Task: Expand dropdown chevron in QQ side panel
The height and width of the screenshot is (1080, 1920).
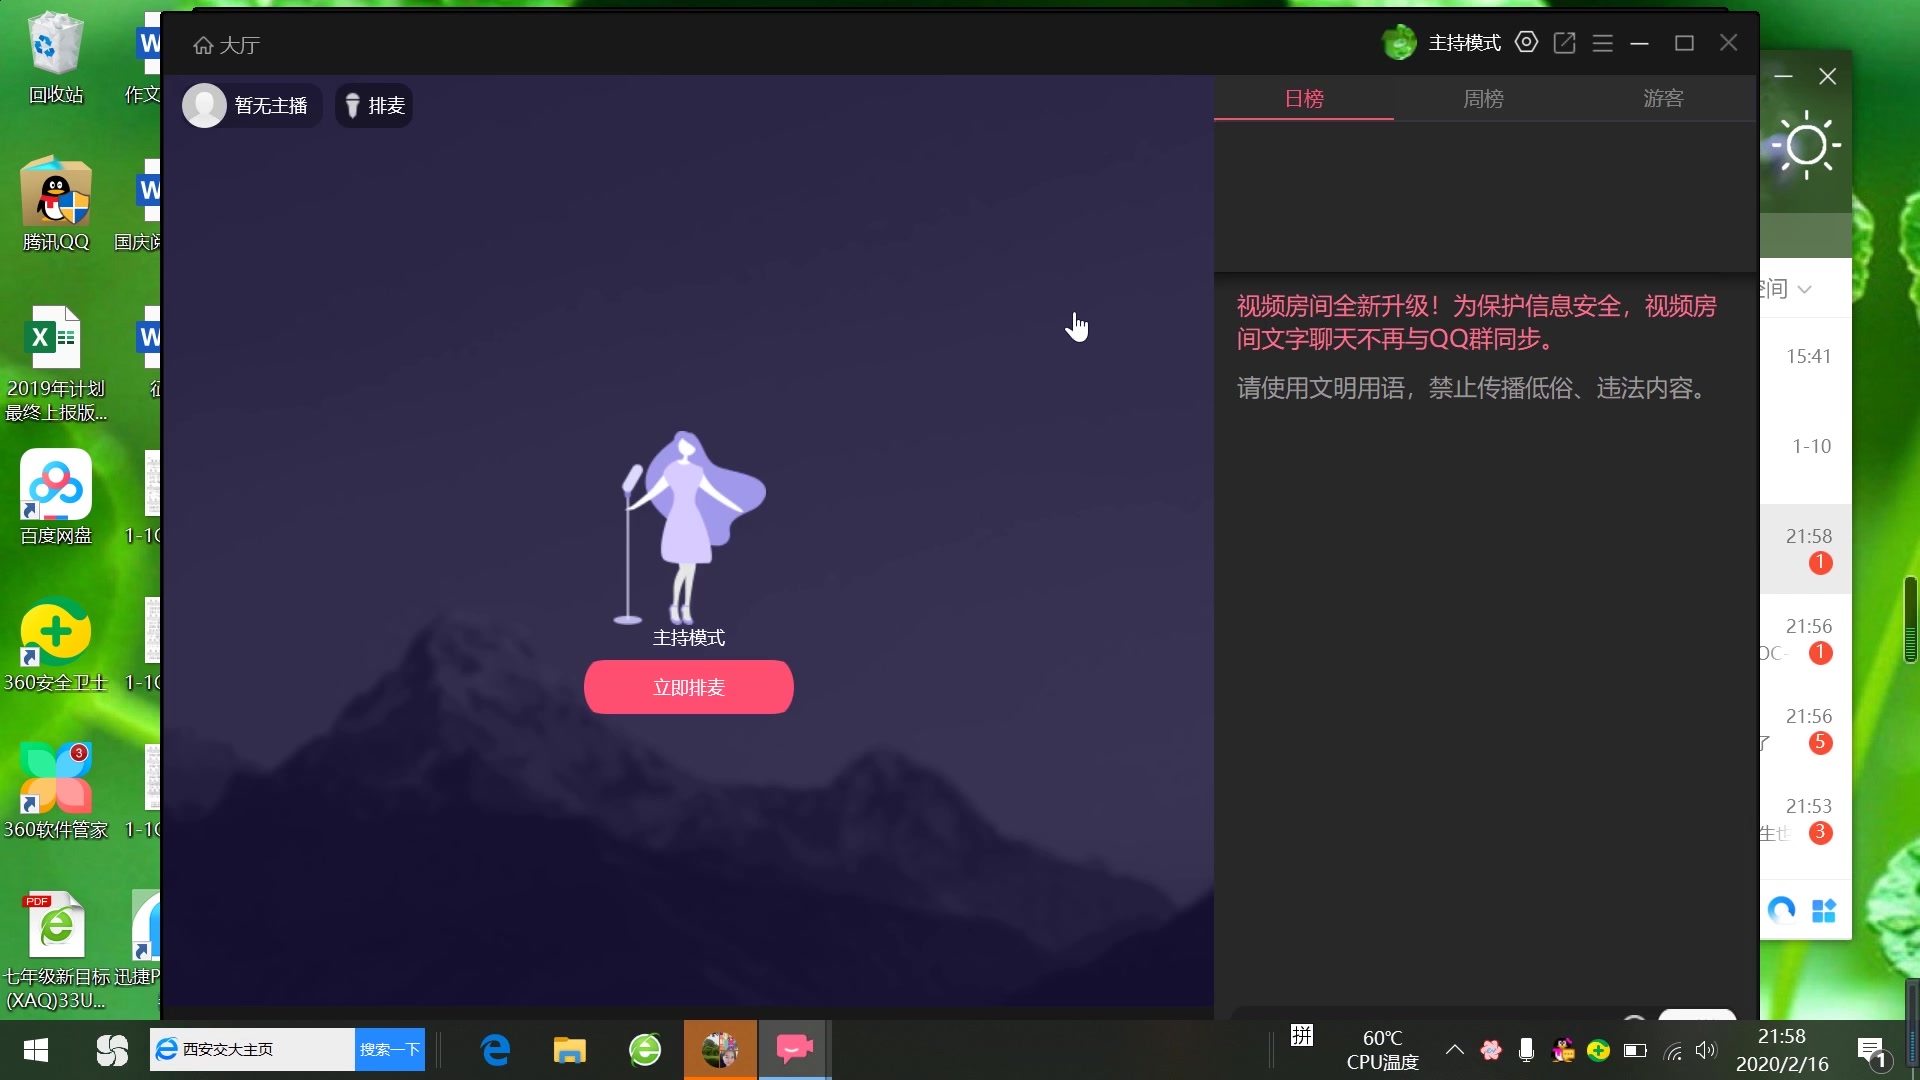Action: (1804, 289)
